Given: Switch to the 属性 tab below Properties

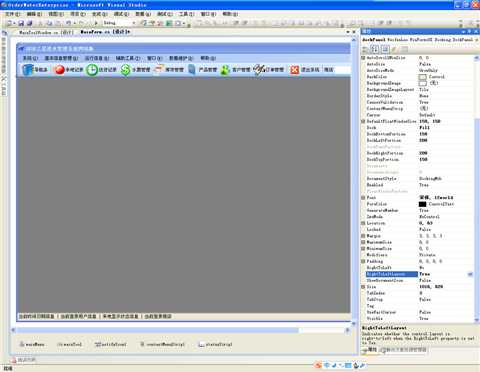Looking at the screenshot, I should pos(370,350).
